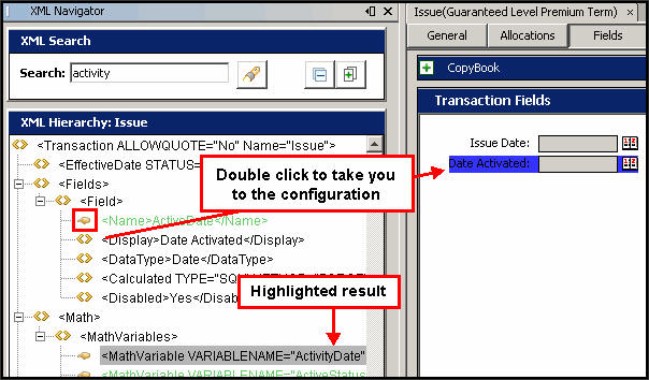The image size is (649, 380).
Task: Select the Date Activated label
Action: coord(489,164)
